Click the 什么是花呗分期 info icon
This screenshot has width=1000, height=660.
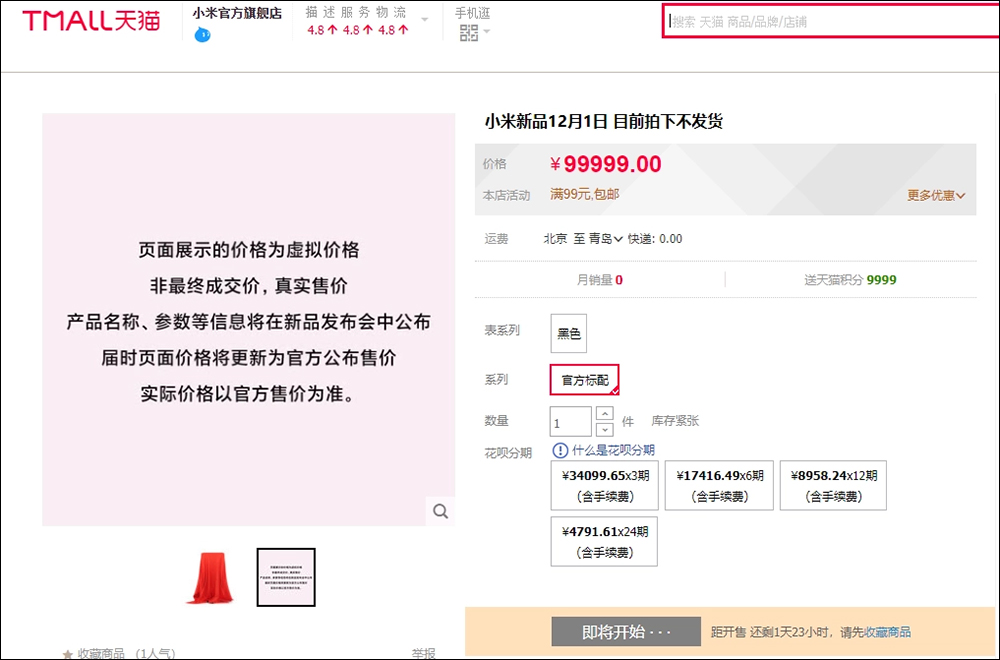(560, 450)
